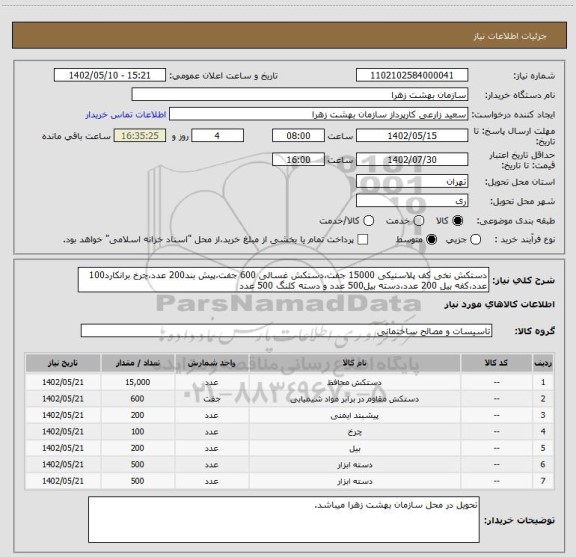The height and width of the screenshot is (557, 576).
Task: Click the گروه کالا field تاسیسات و مصالح ساختمانی
Action: (286, 331)
